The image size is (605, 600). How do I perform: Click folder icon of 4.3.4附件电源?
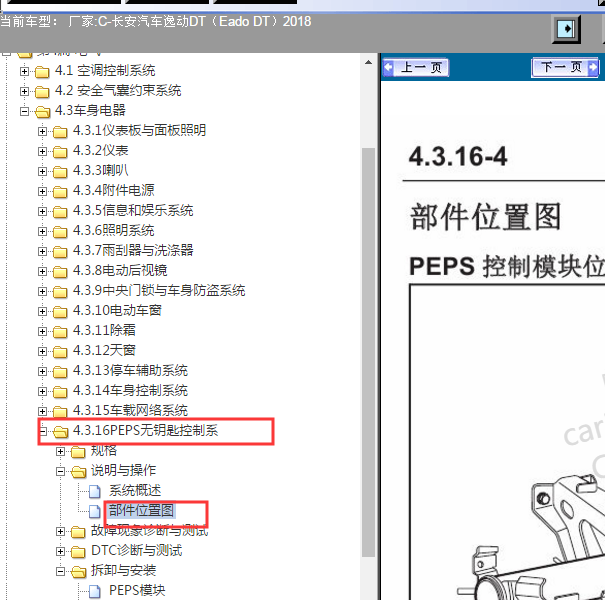coord(60,192)
